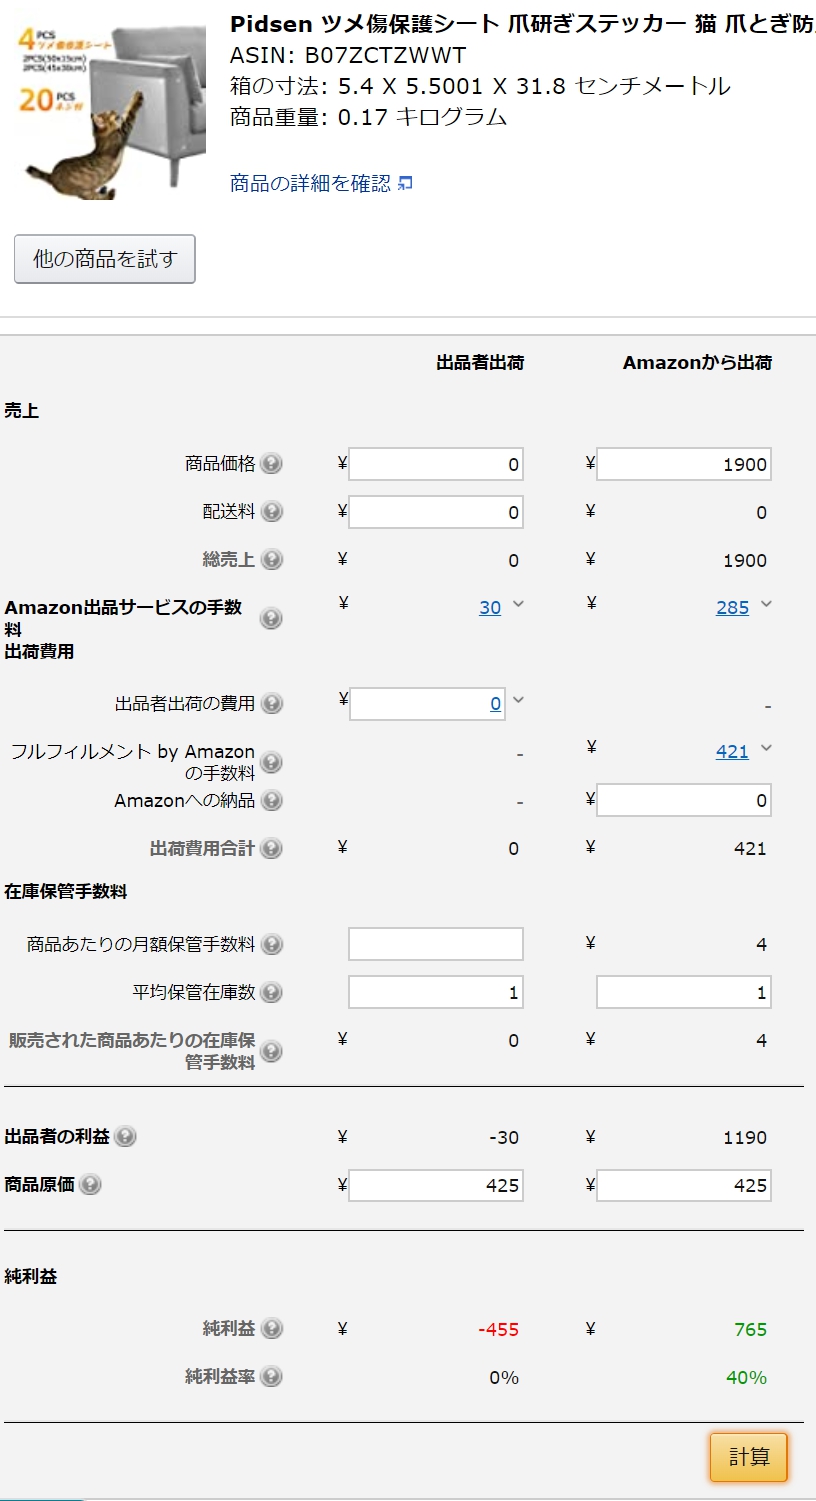The height and width of the screenshot is (1501, 816).
Task: Click seller-fulfilled net profit value -455
Action: 498,1329
